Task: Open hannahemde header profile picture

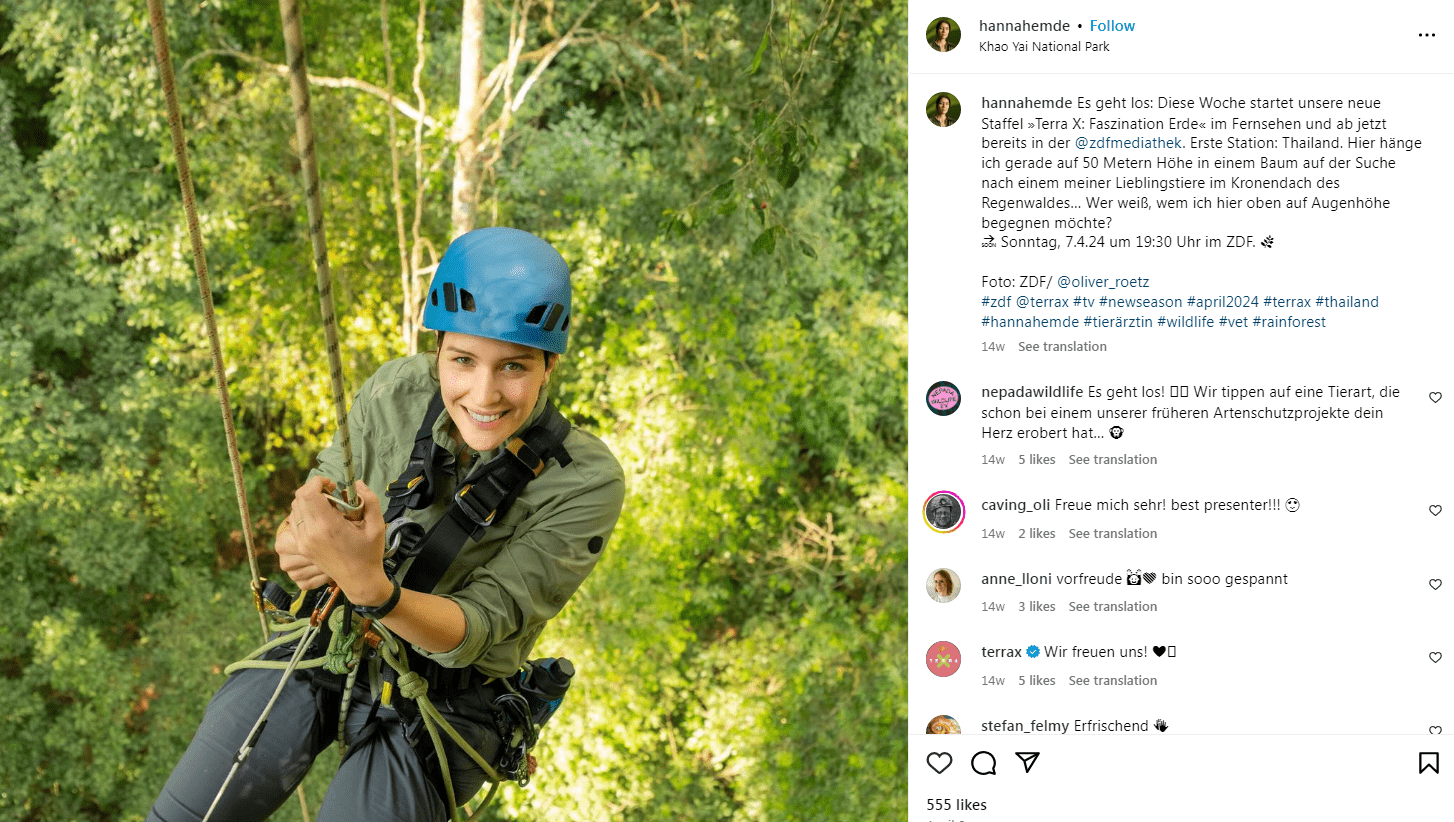Action: point(943,35)
